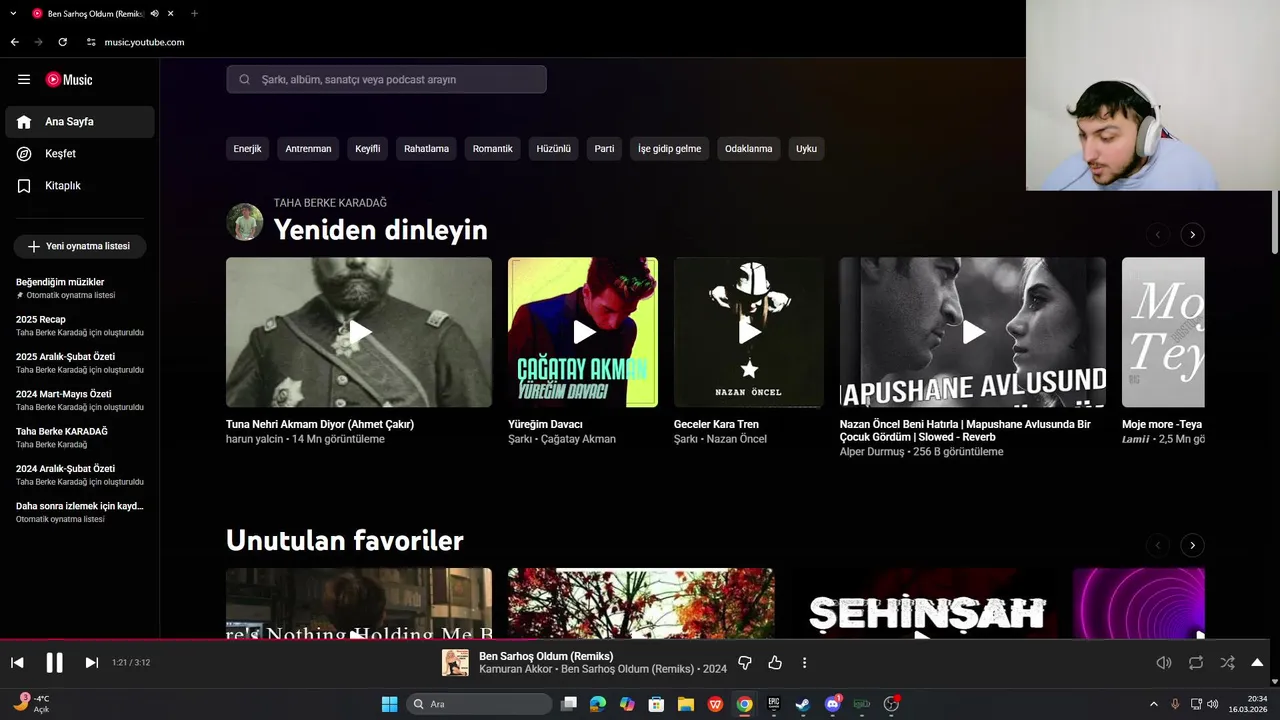Select the Antrenman mood chip
Viewport: 1280px width, 720px height.
pos(308,149)
